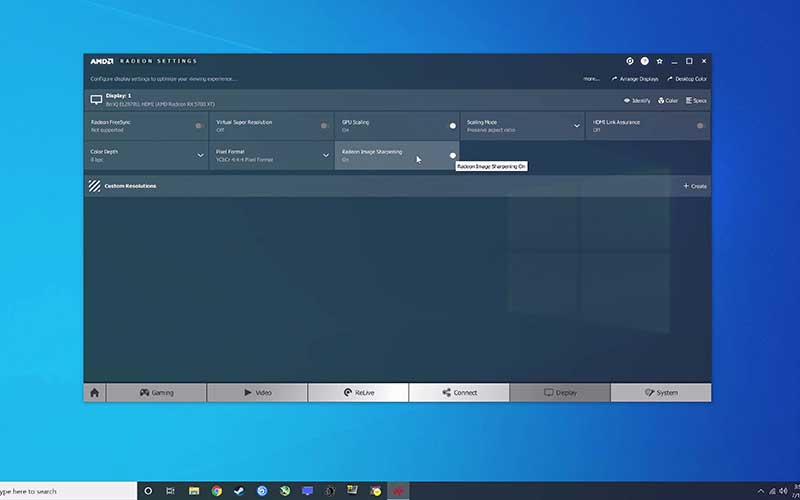Open the blue monitor app on taskbar
This screenshot has height=500, width=800.
coord(307,491)
